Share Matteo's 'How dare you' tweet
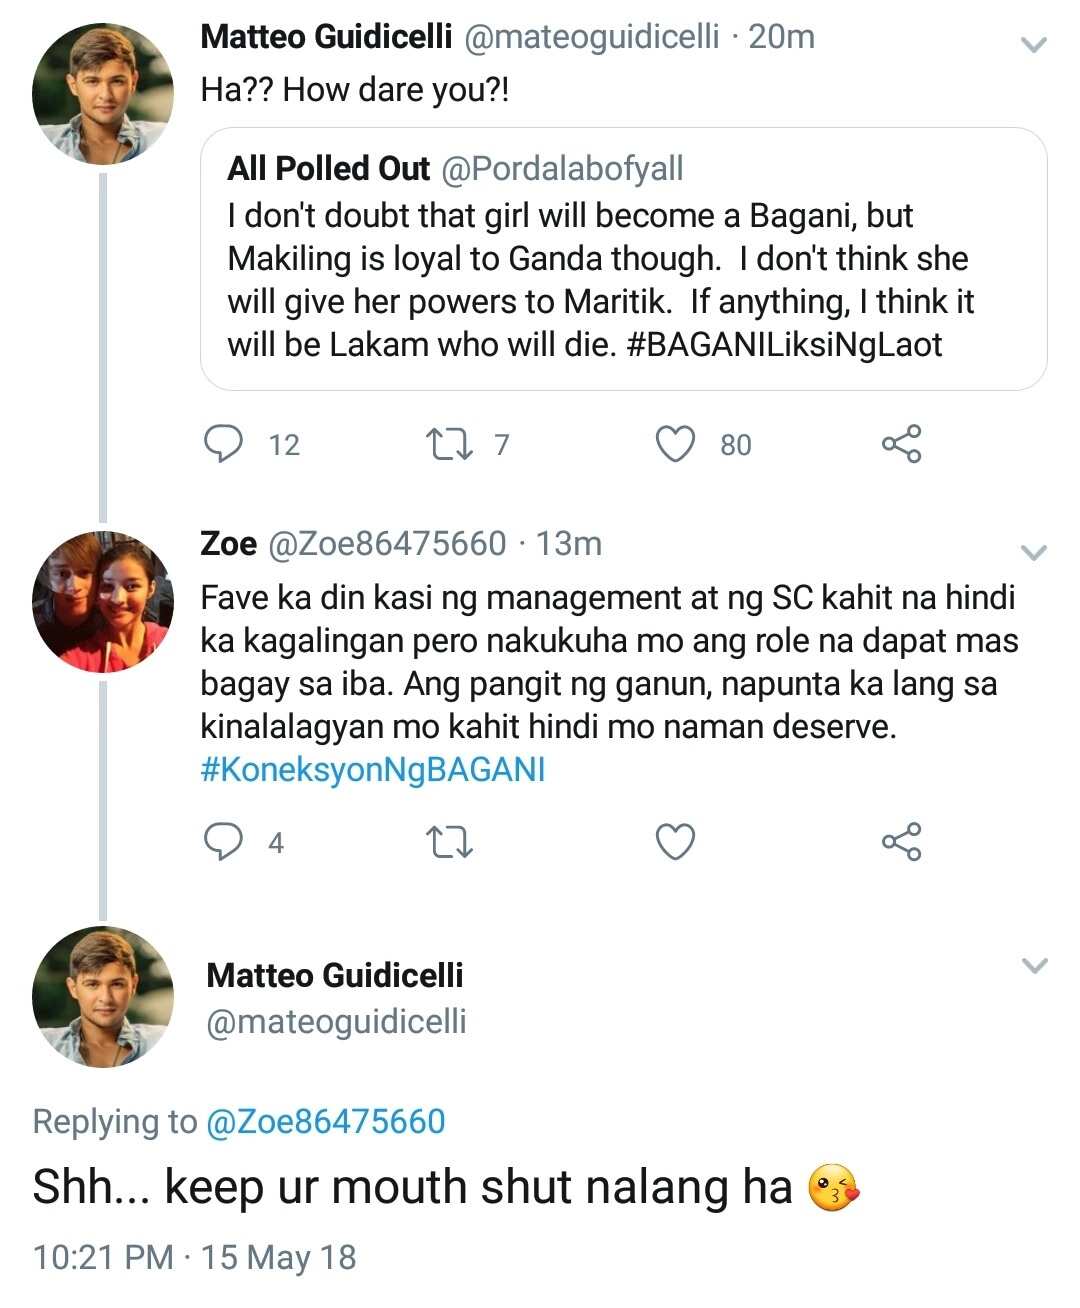1080x1308 pixels. coord(901,444)
